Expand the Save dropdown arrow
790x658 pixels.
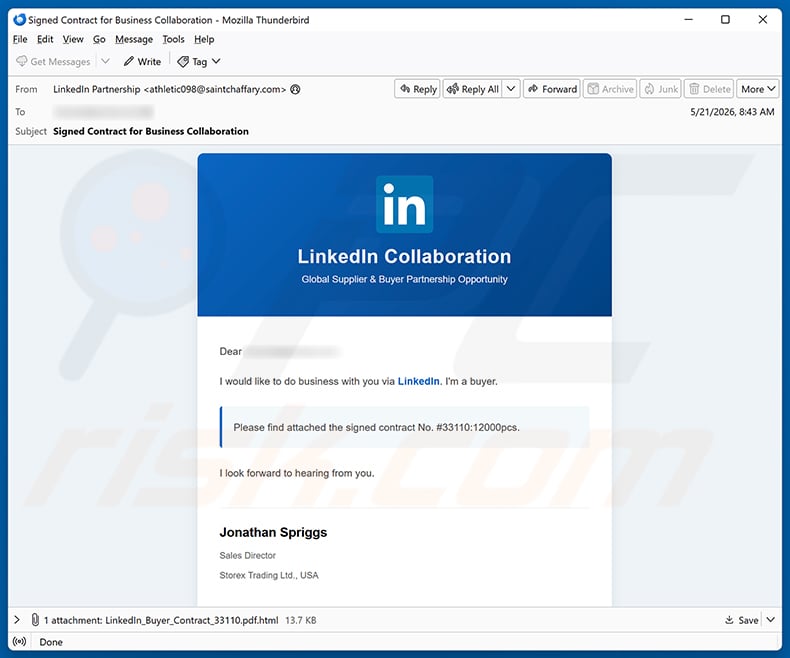[771, 620]
